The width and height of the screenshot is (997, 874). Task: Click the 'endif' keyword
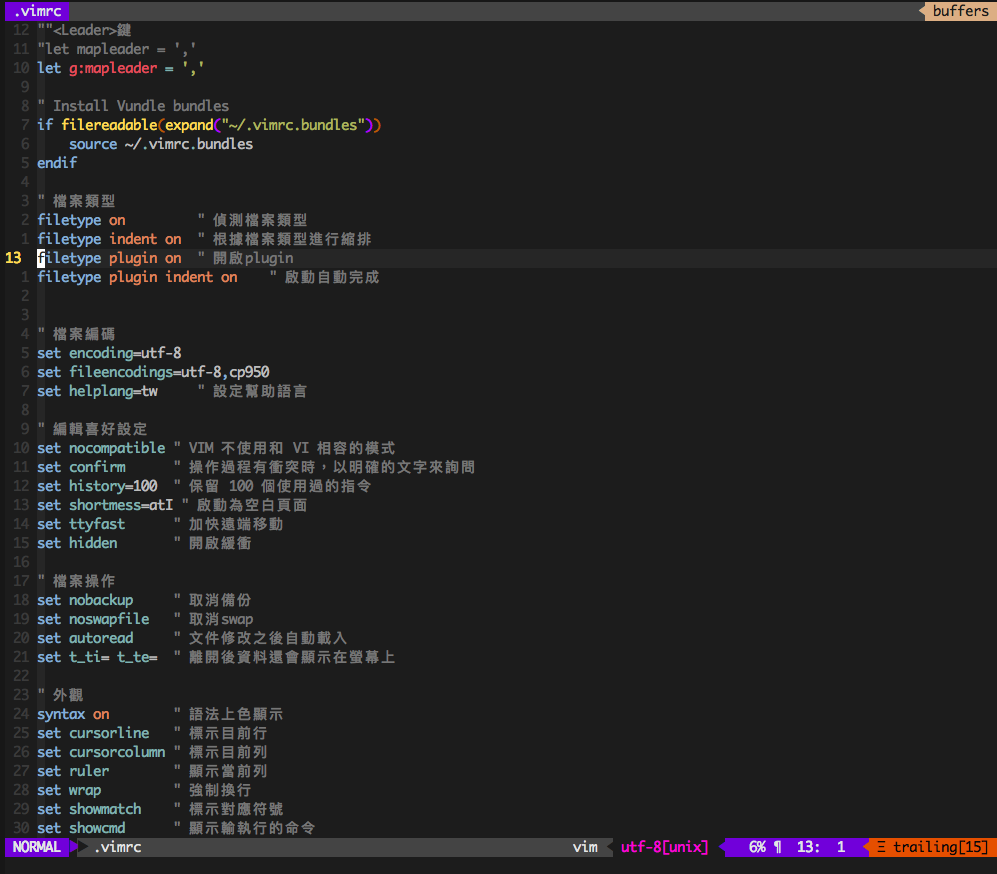click(x=57, y=163)
